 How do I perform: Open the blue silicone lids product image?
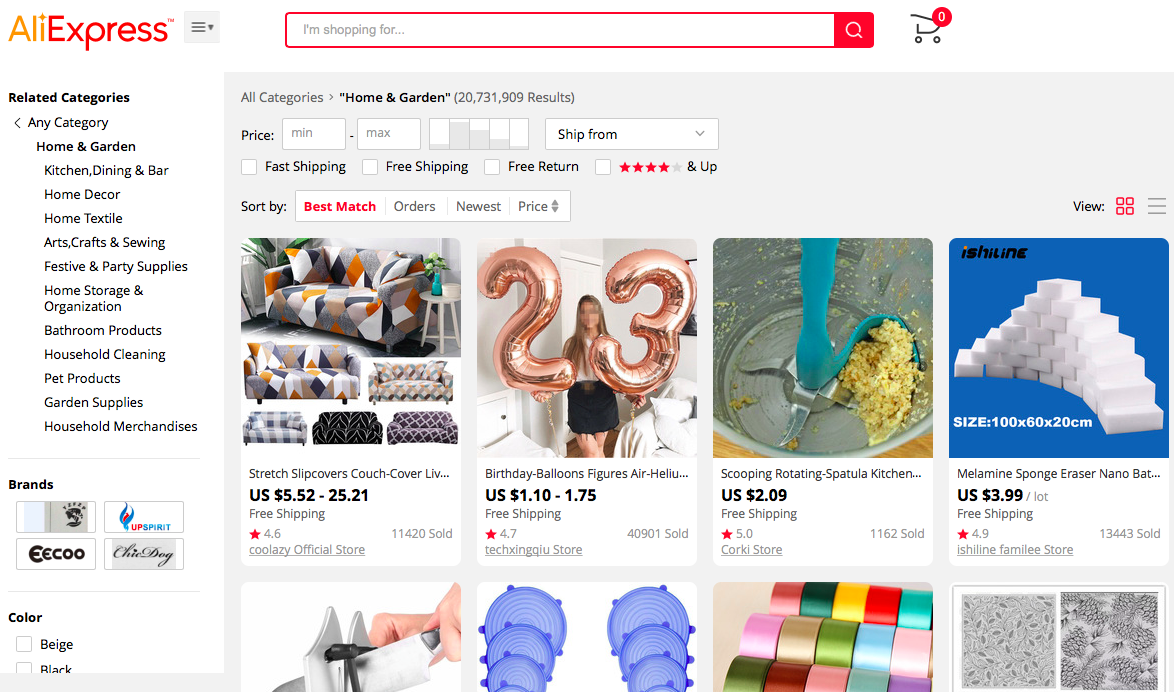587,637
